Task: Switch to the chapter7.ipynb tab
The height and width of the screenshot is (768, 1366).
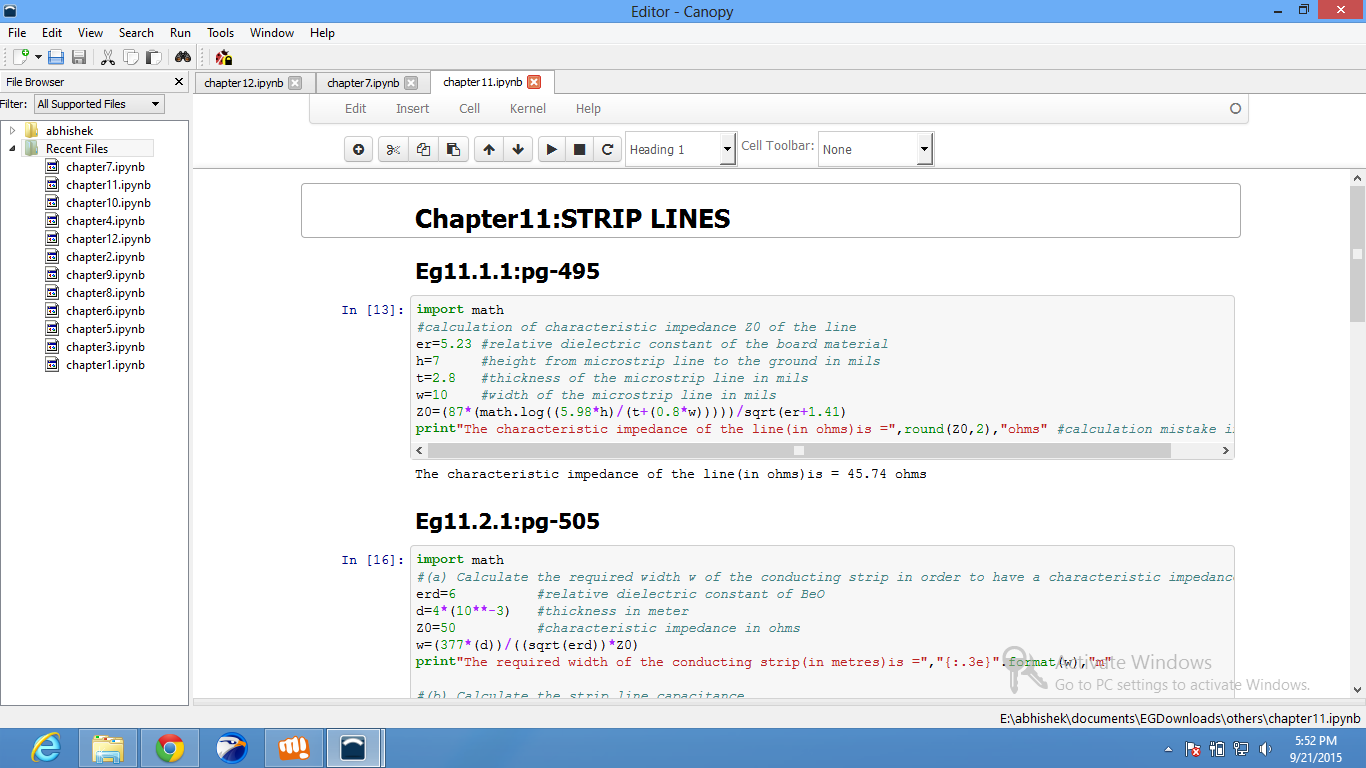Action: [362, 83]
